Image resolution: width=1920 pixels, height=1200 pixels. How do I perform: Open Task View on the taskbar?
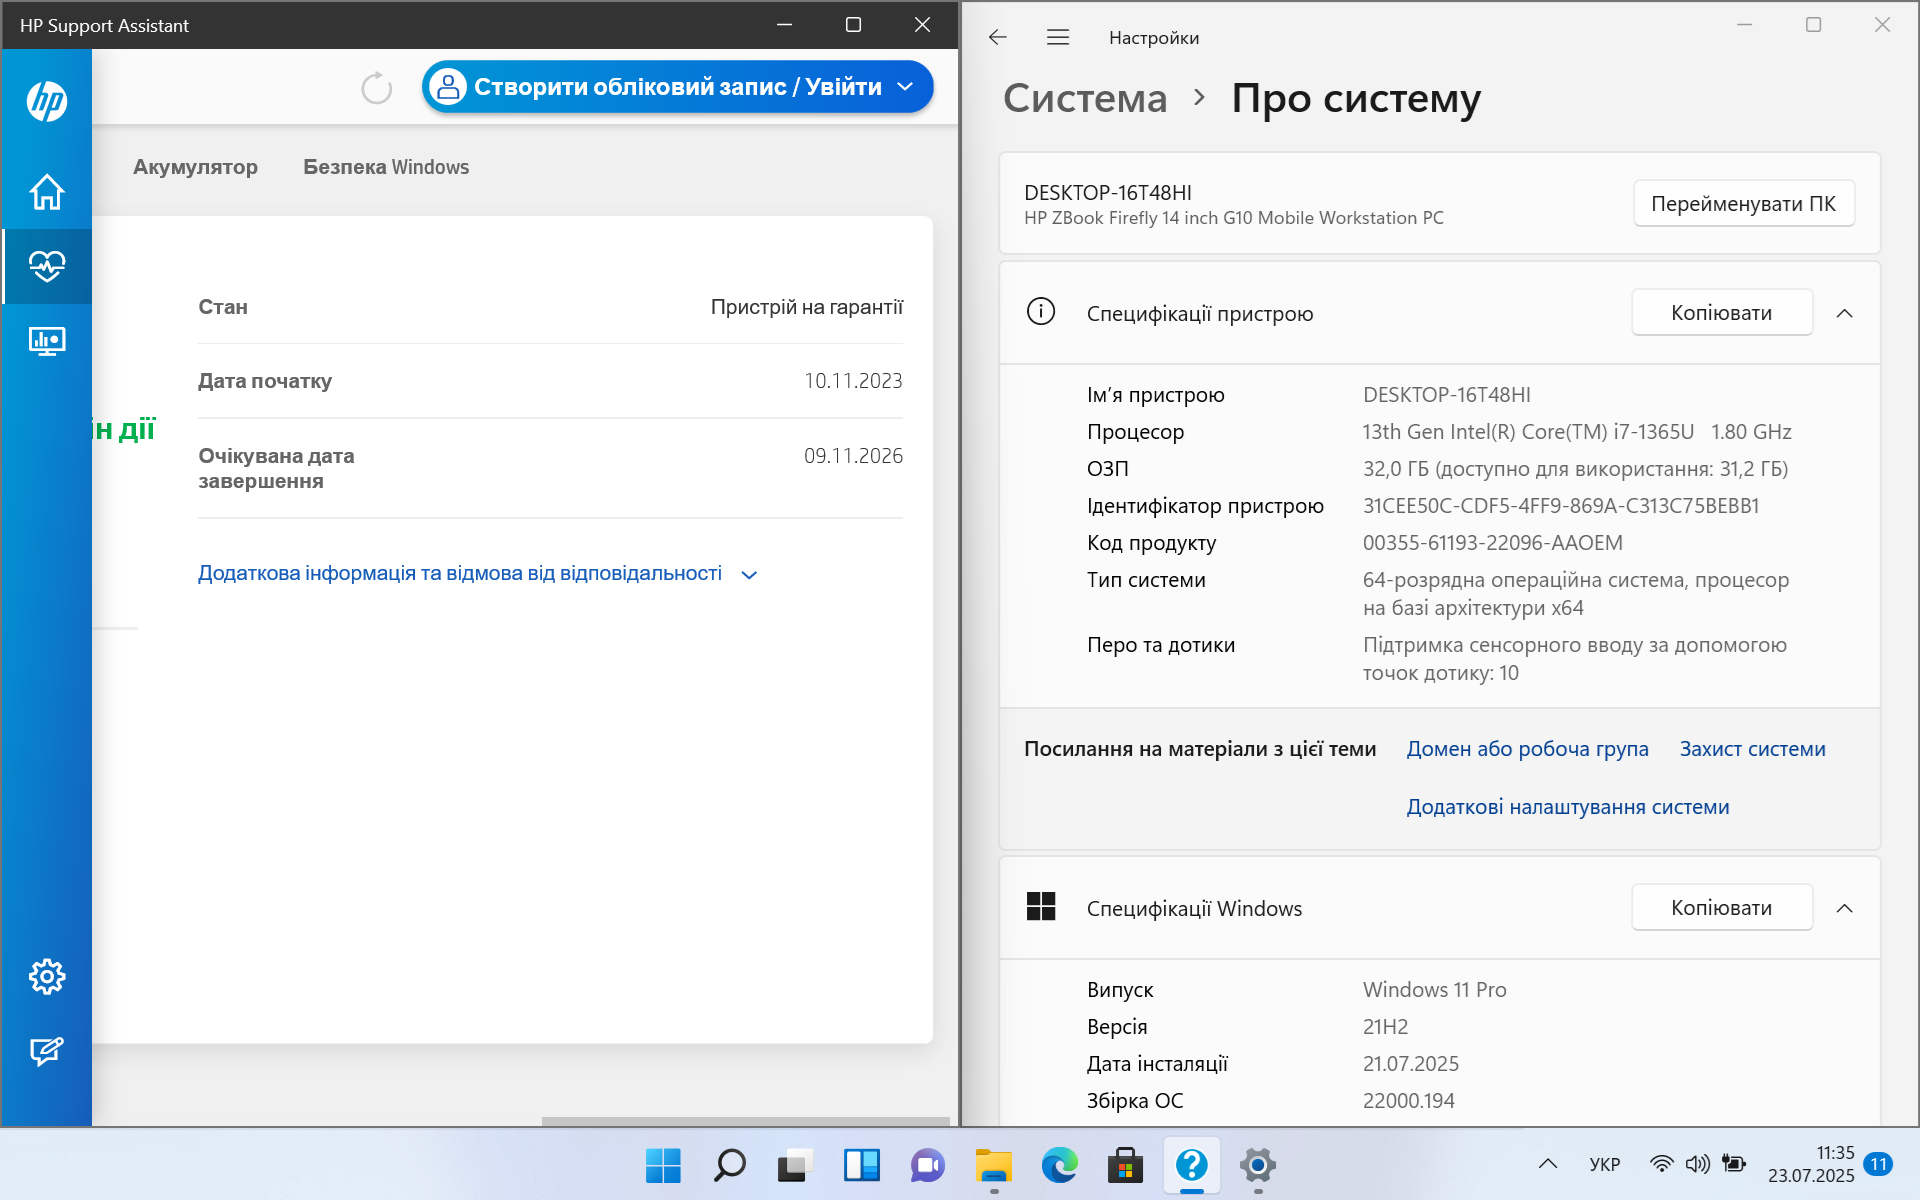(795, 1165)
